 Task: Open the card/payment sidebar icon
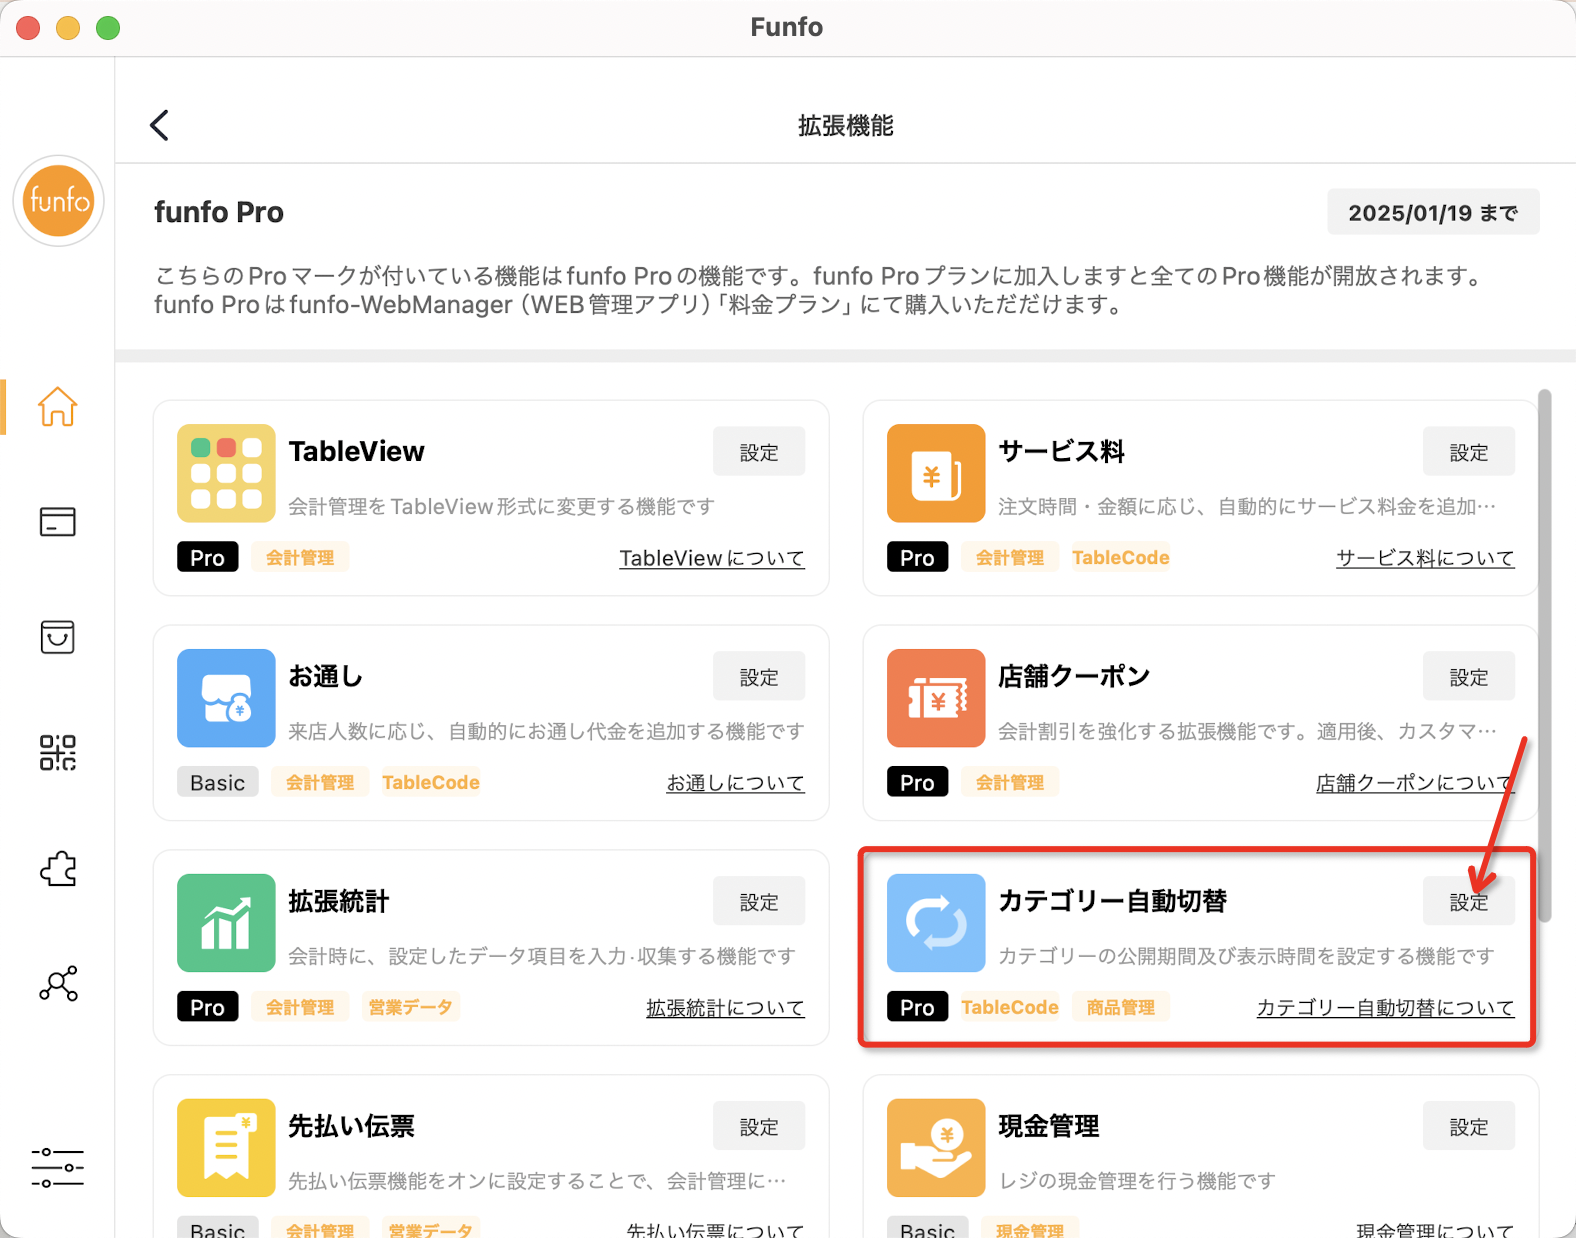57,521
